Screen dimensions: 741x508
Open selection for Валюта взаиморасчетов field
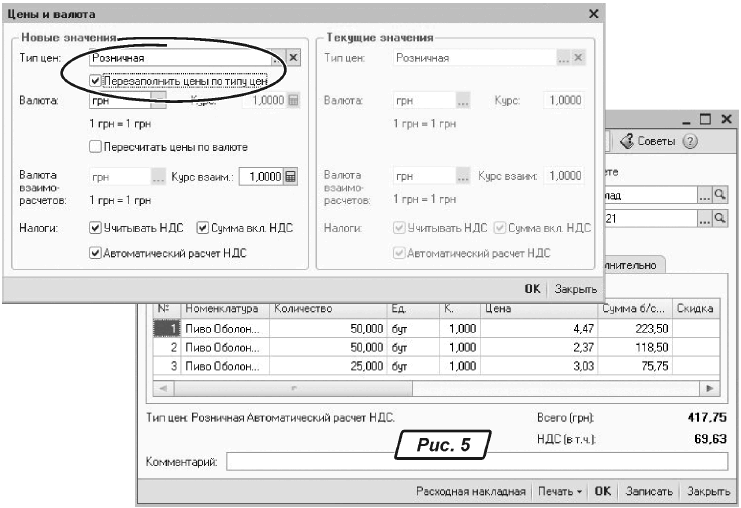(x=158, y=177)
